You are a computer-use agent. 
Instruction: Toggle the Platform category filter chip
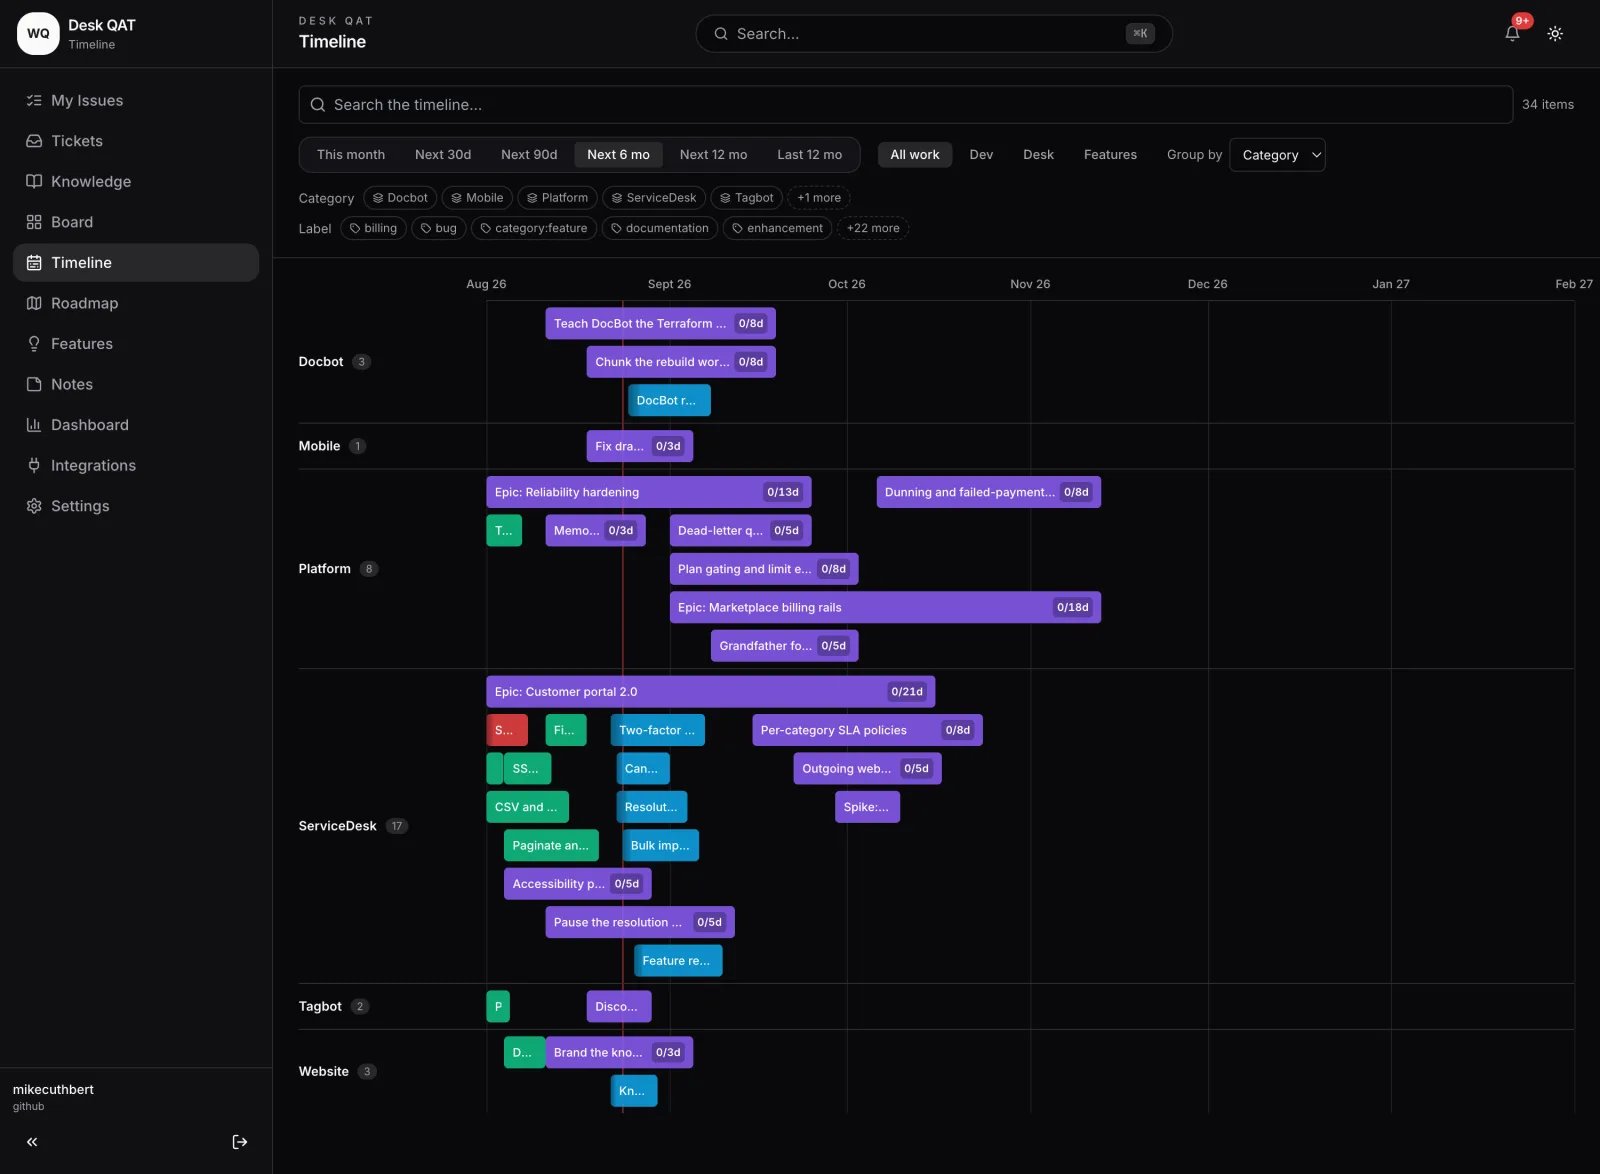pyautogui.click(x=557, y=198)
